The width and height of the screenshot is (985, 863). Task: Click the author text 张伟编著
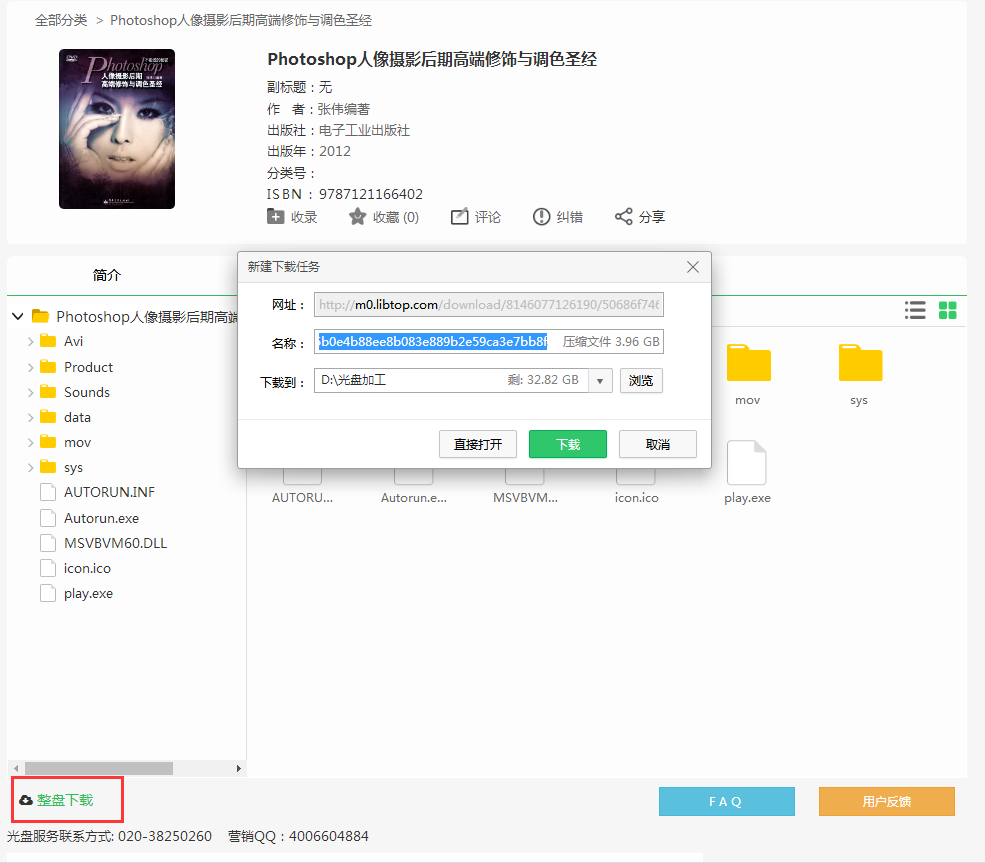[x=344, y=109]
